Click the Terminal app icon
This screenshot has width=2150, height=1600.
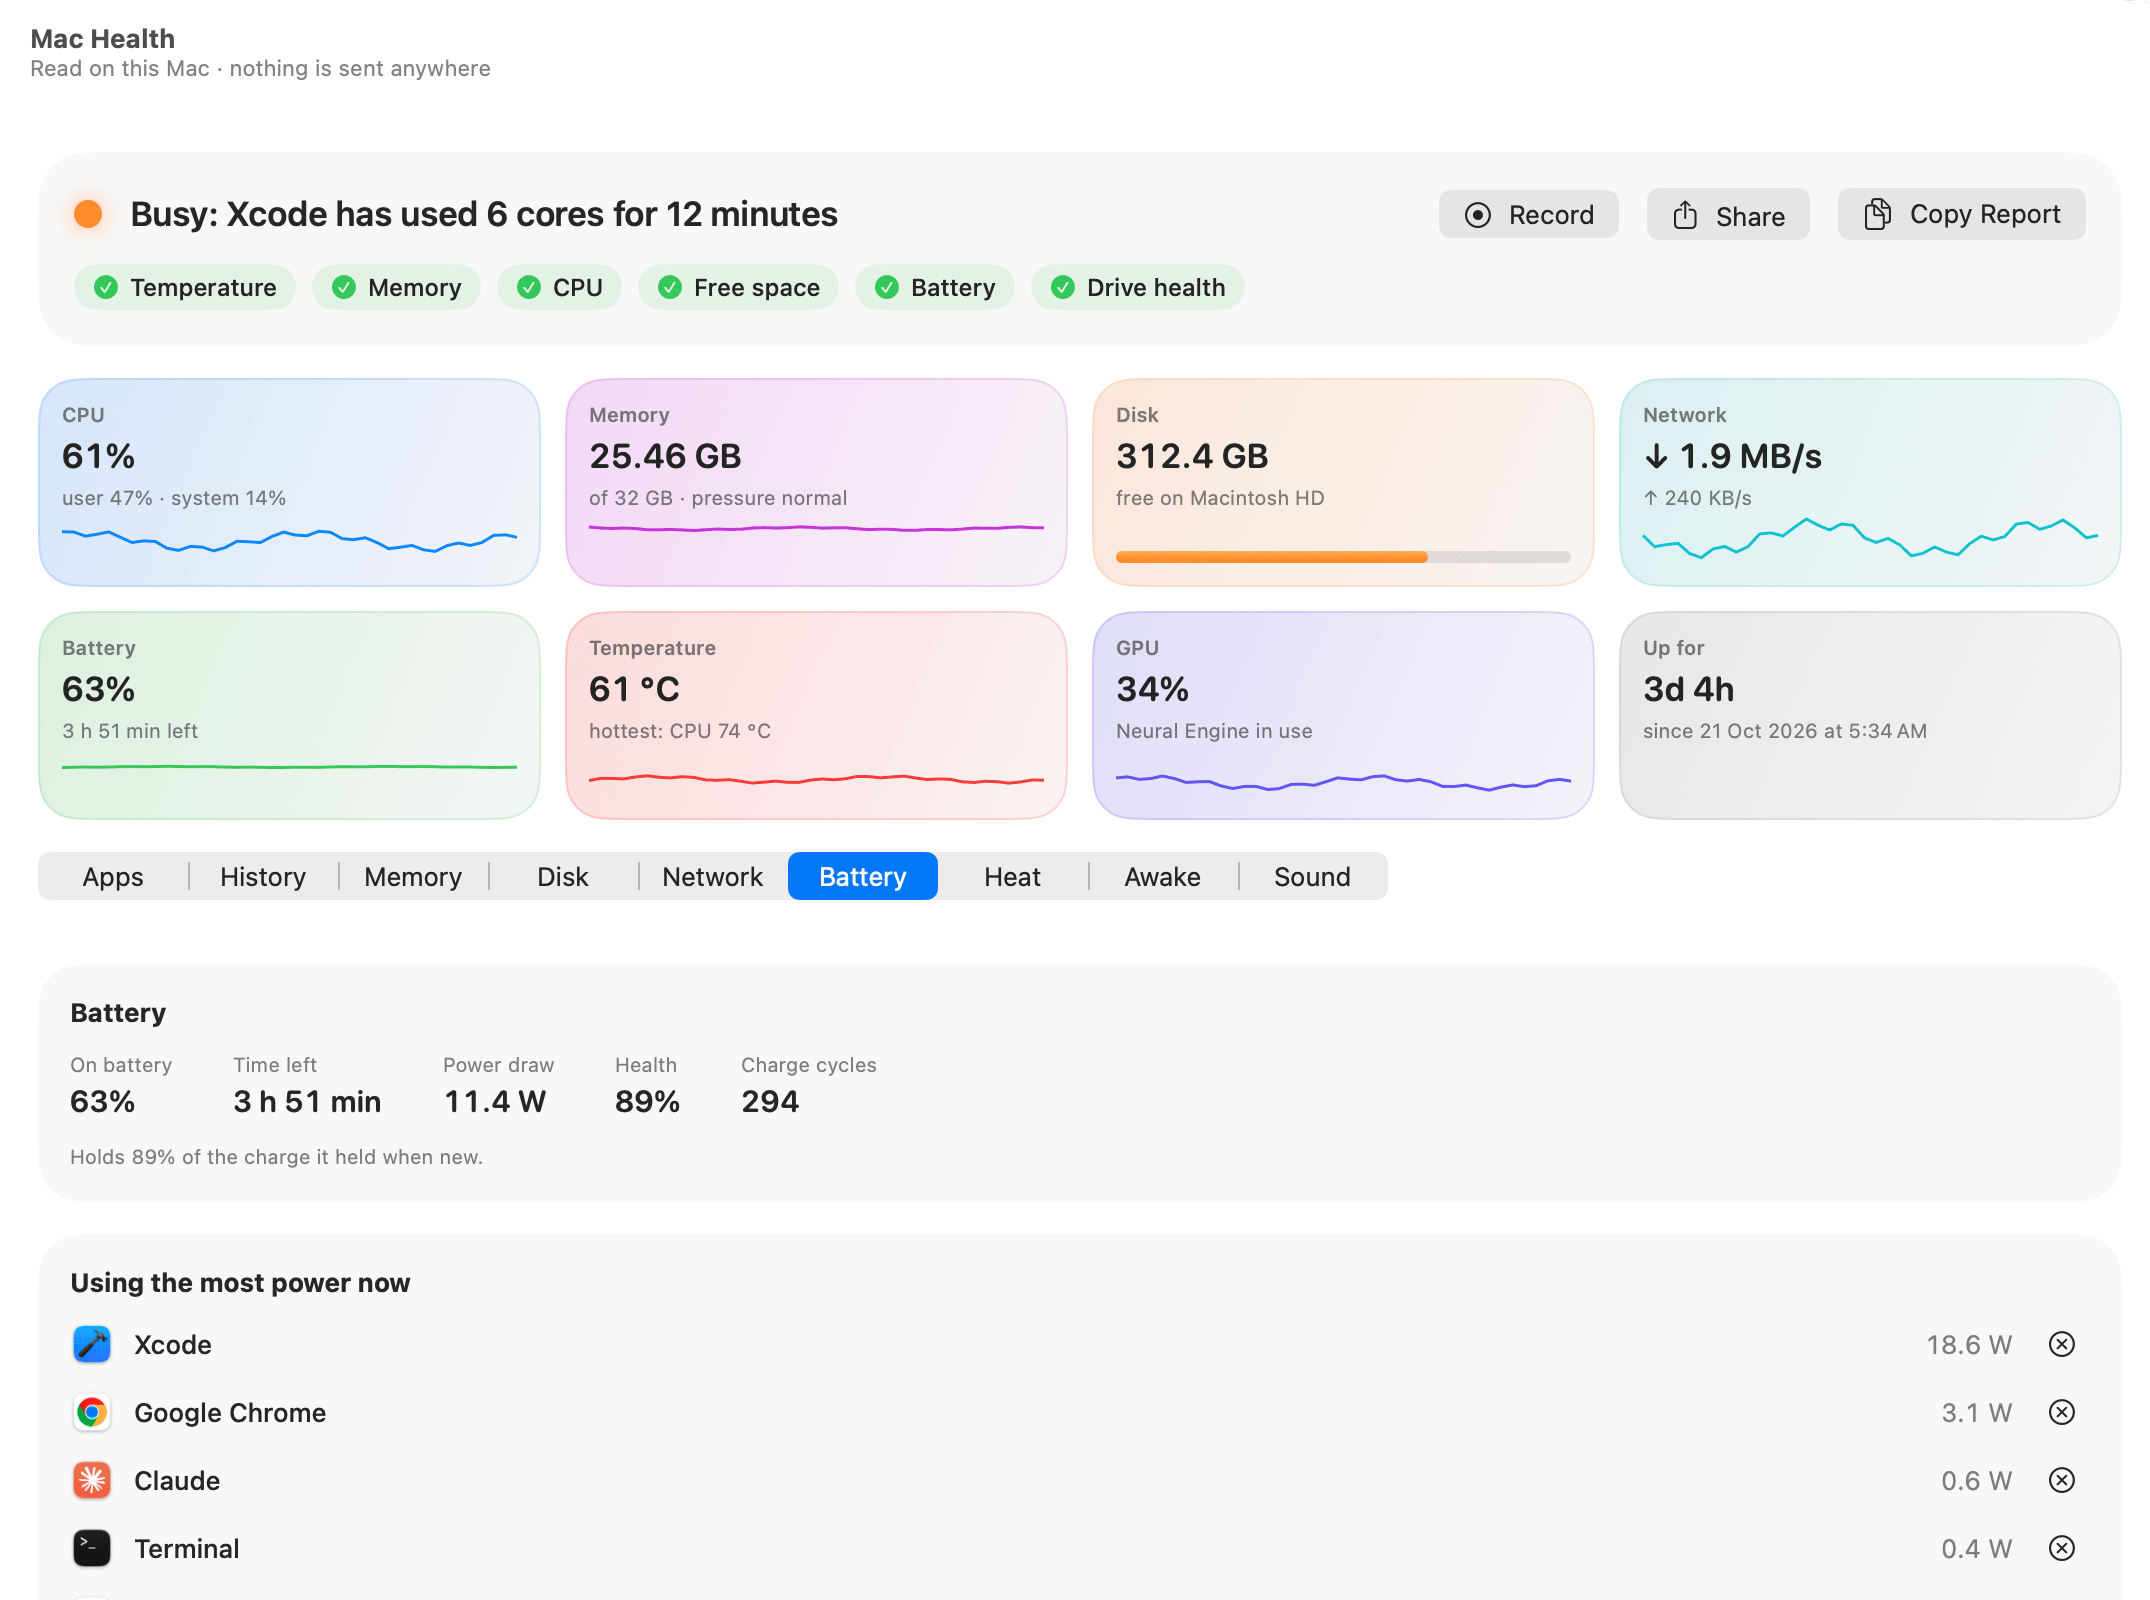click(92, 1548)
